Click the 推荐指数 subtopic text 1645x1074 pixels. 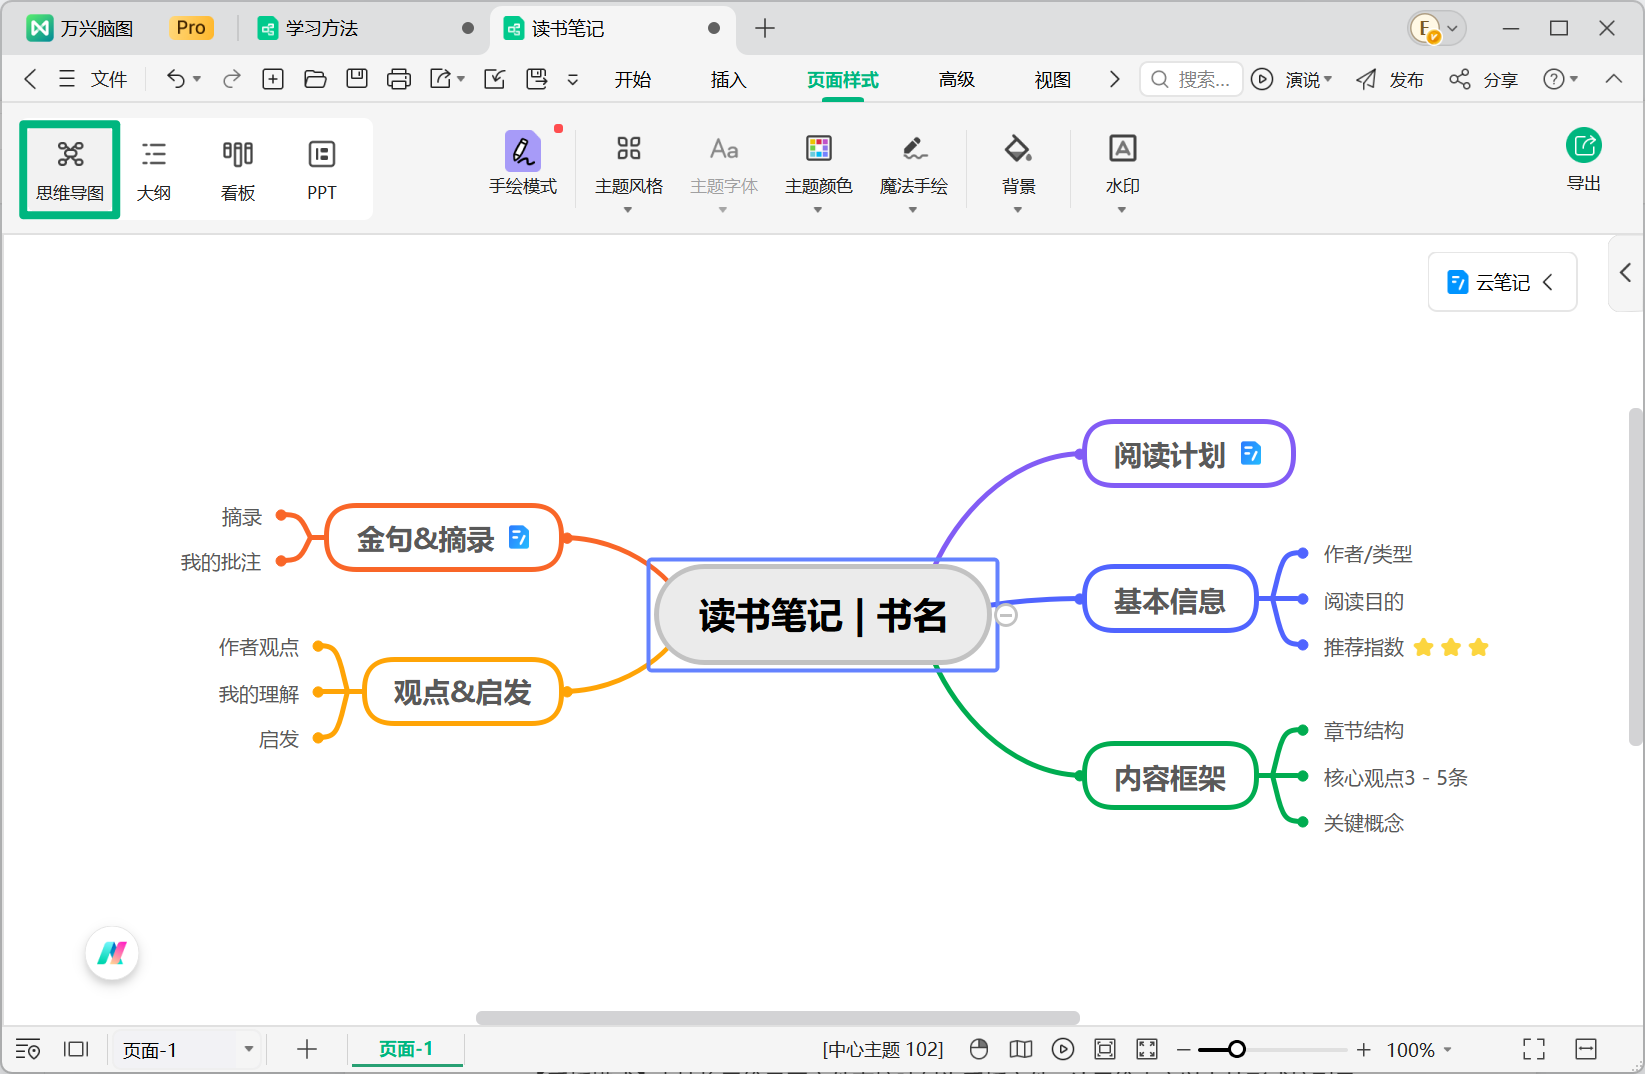pyautogui.click(x=1364, y=648)
